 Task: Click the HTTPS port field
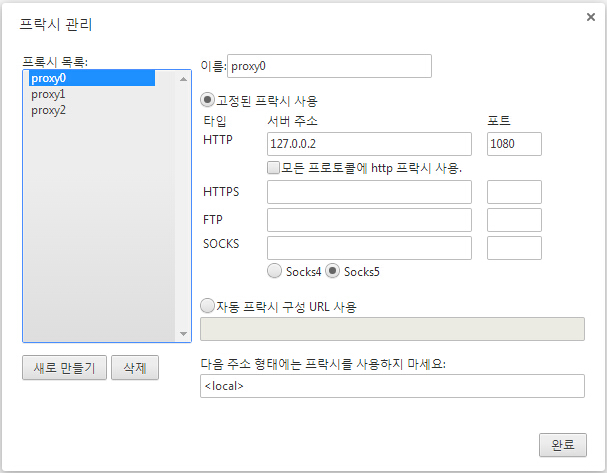click(513, 192)
